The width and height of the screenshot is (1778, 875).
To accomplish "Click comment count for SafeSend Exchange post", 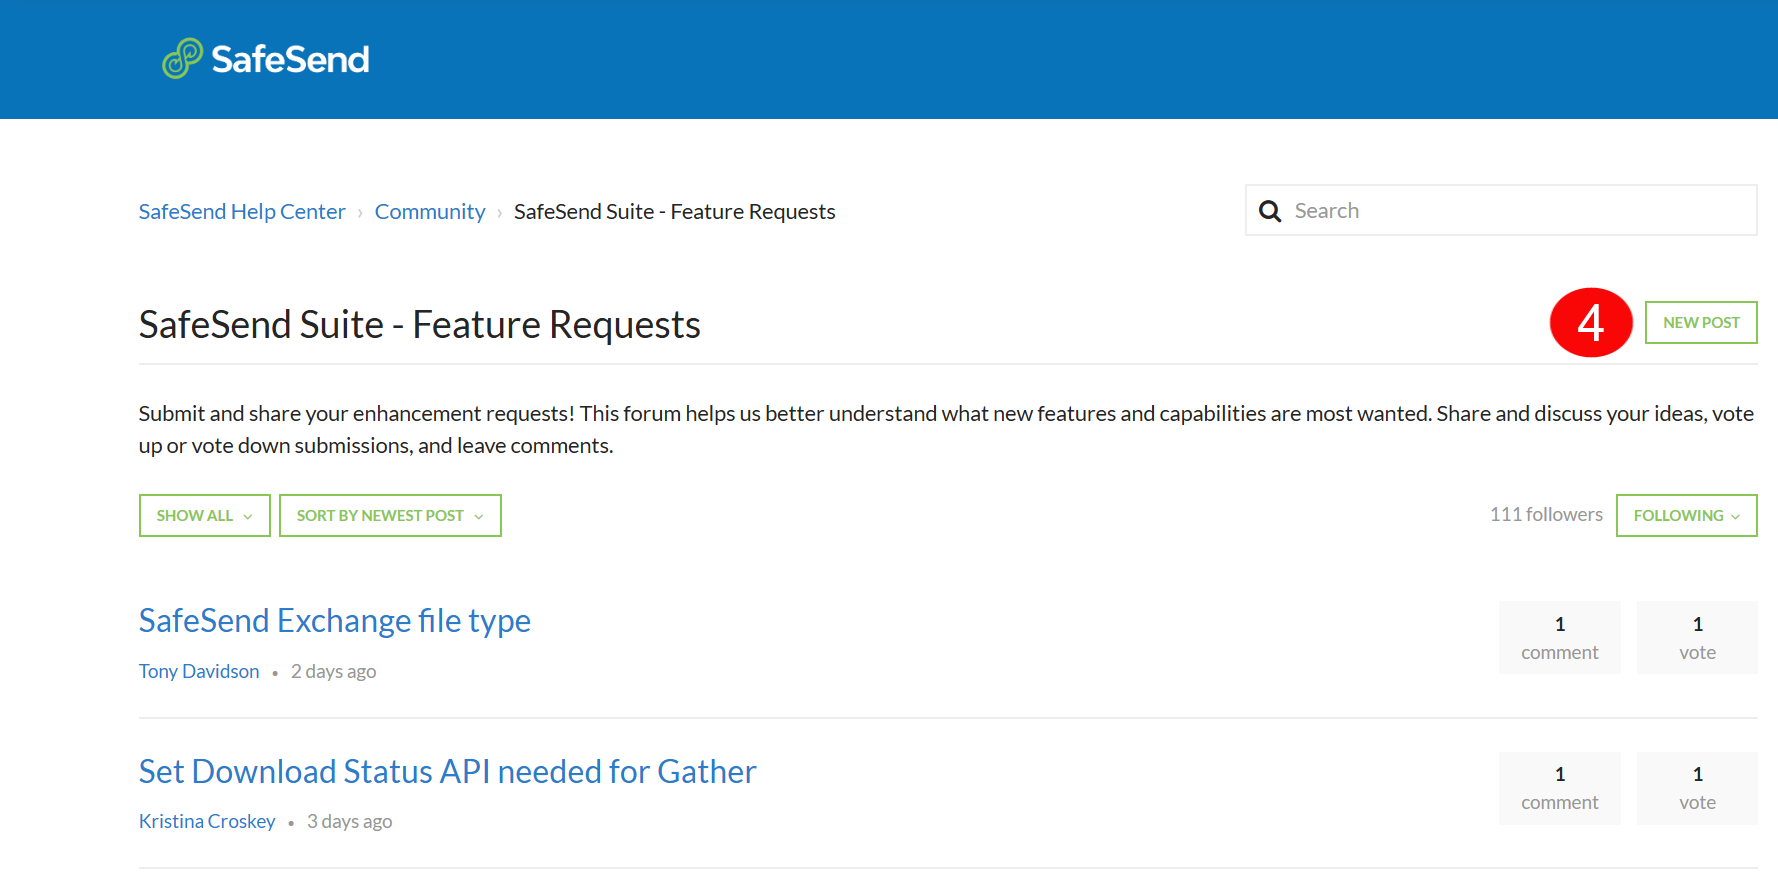I will pyautogui.click(x=1560, y=638).
